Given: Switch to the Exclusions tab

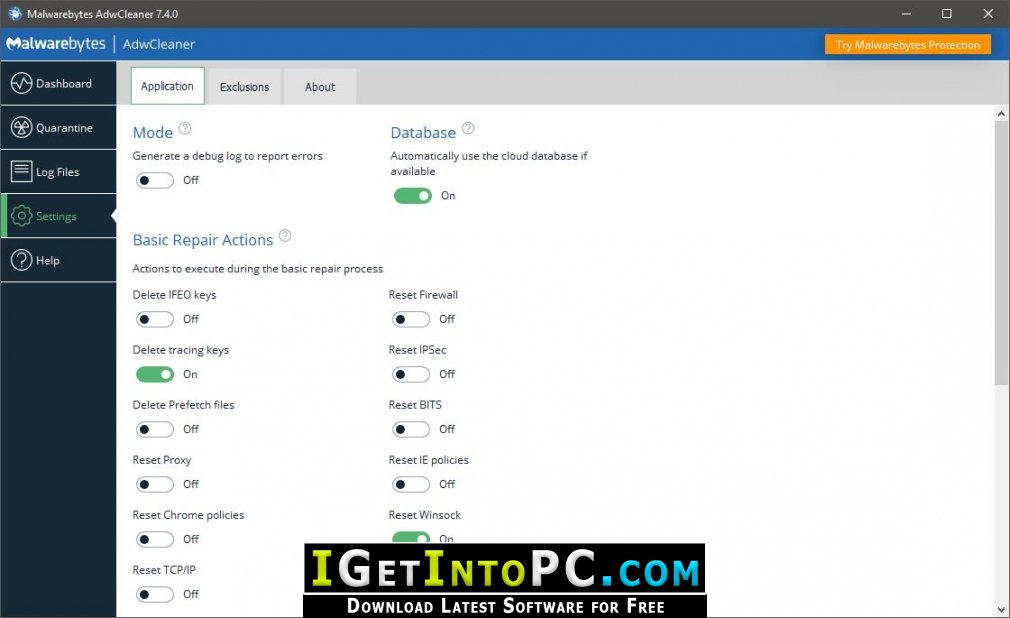Looking at the screenshot, I should [x=244, y=87].
